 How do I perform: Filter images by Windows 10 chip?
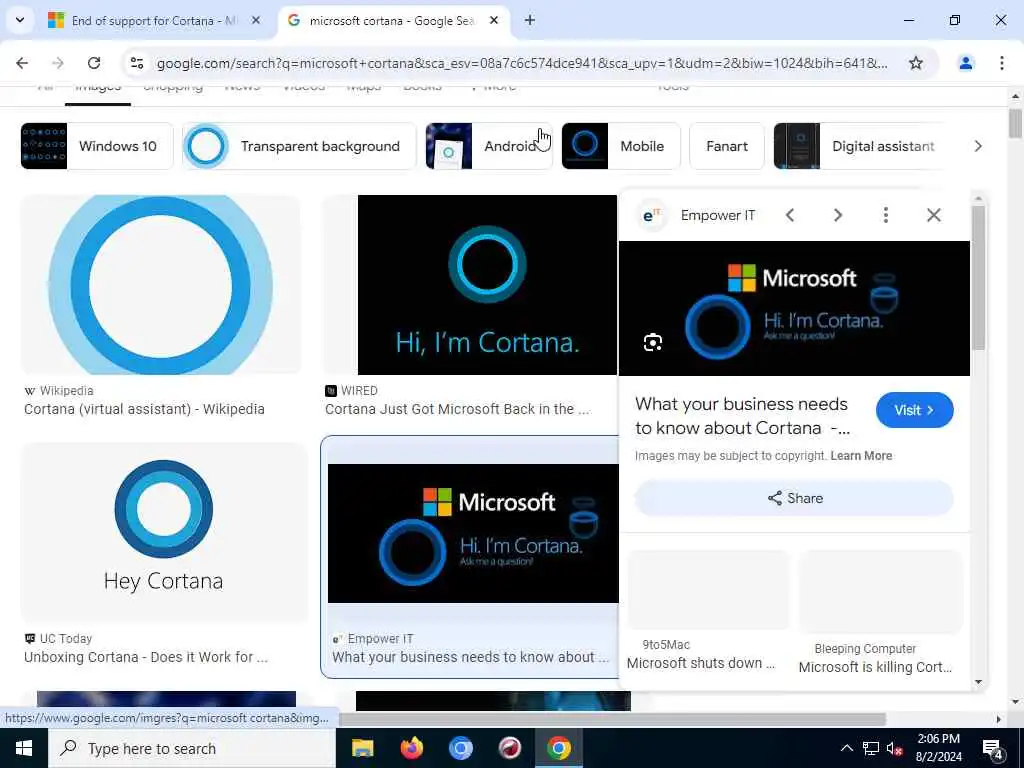pyautogui.click(x=97, y=146)
